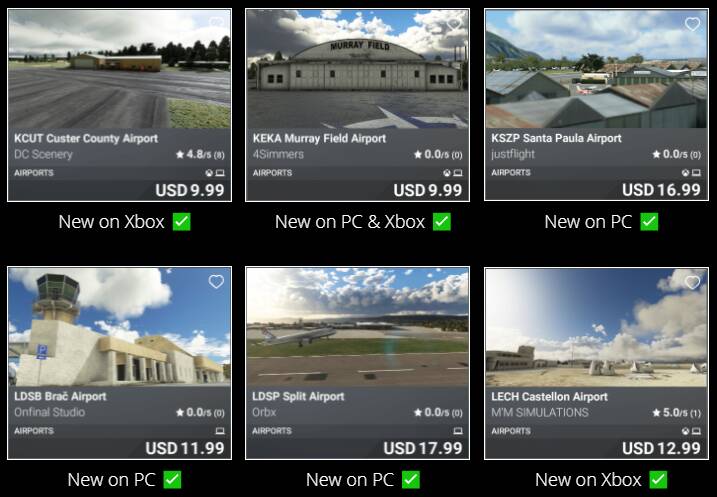Screen dimensions: 717x497
Task: Click the USD 16.99 price on KSZP
Action: click(x=661, y=190)
